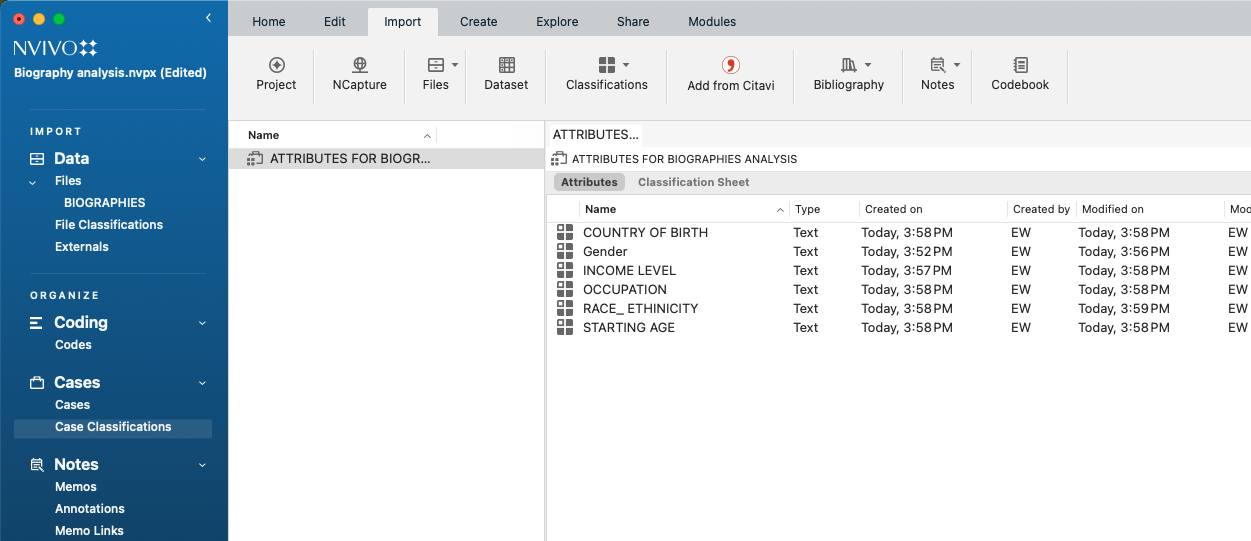
Task: Select the Attributes view toggle
Action: (589, 182)
